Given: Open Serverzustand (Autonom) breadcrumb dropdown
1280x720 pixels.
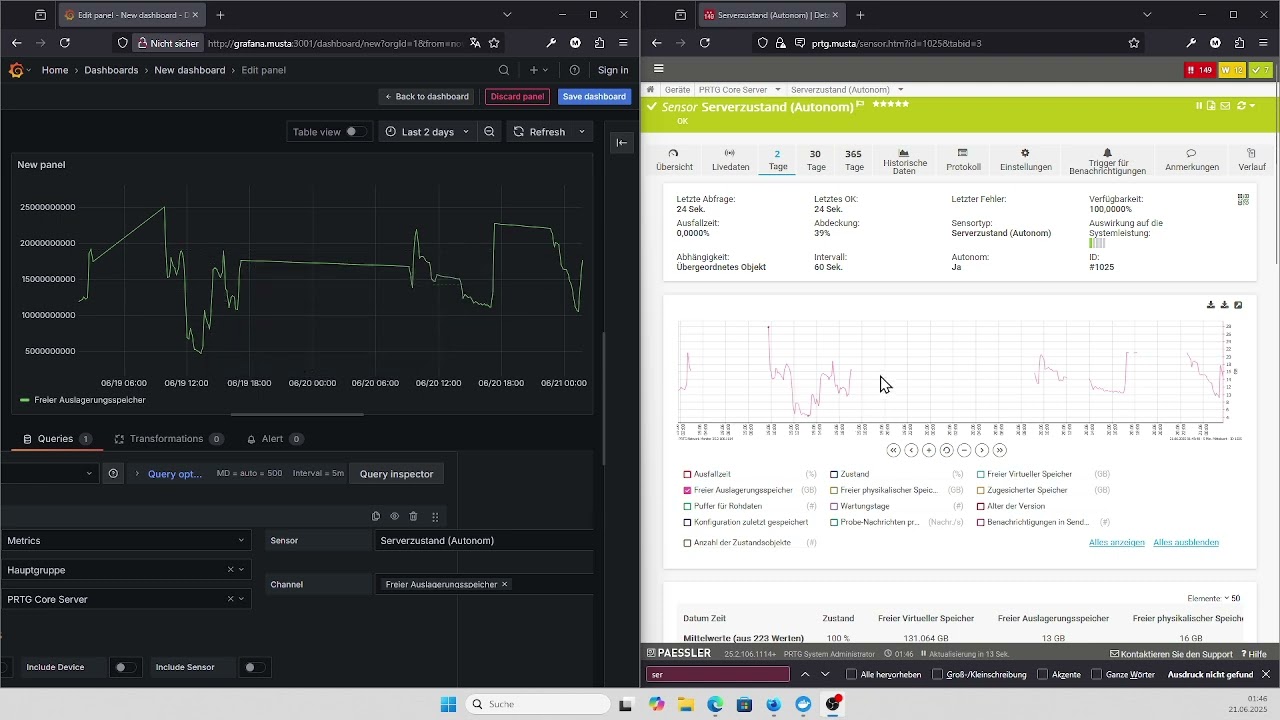Looking at the screenshot, I should (900, 89).
